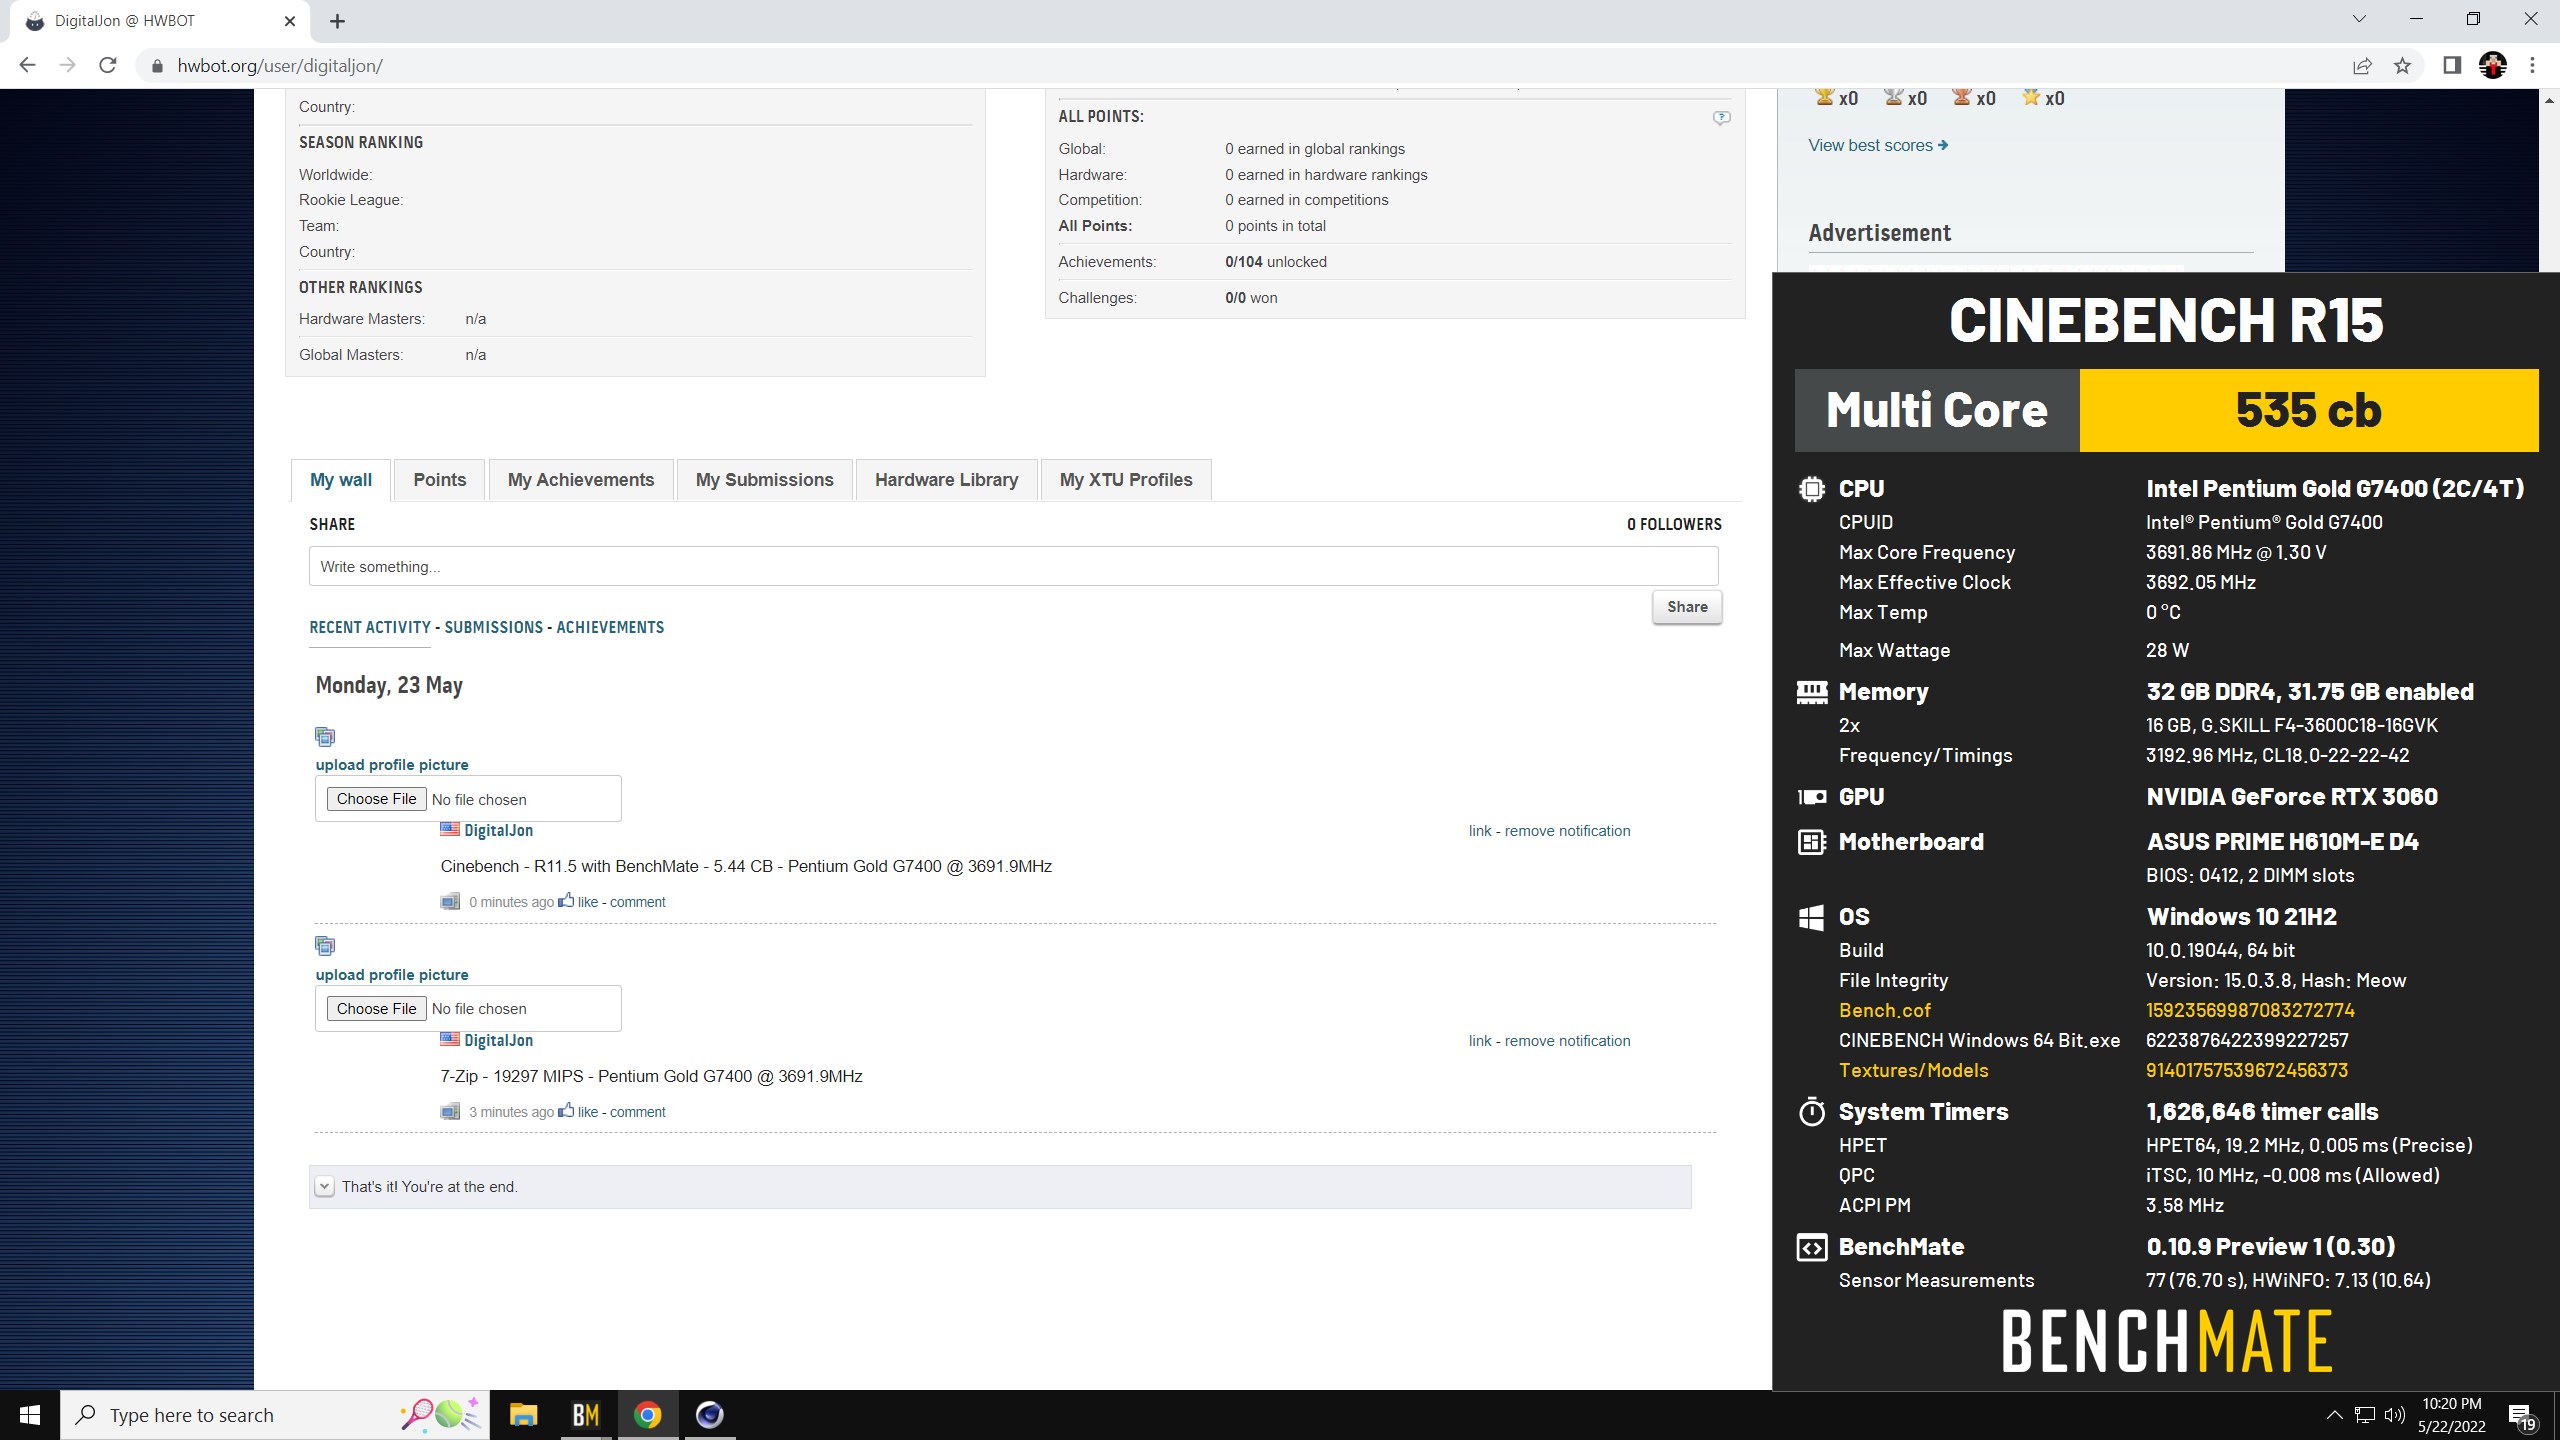Comment on the 7-Zip submission
This screenshot has height=1440, width=2560.
[638, 1112]
